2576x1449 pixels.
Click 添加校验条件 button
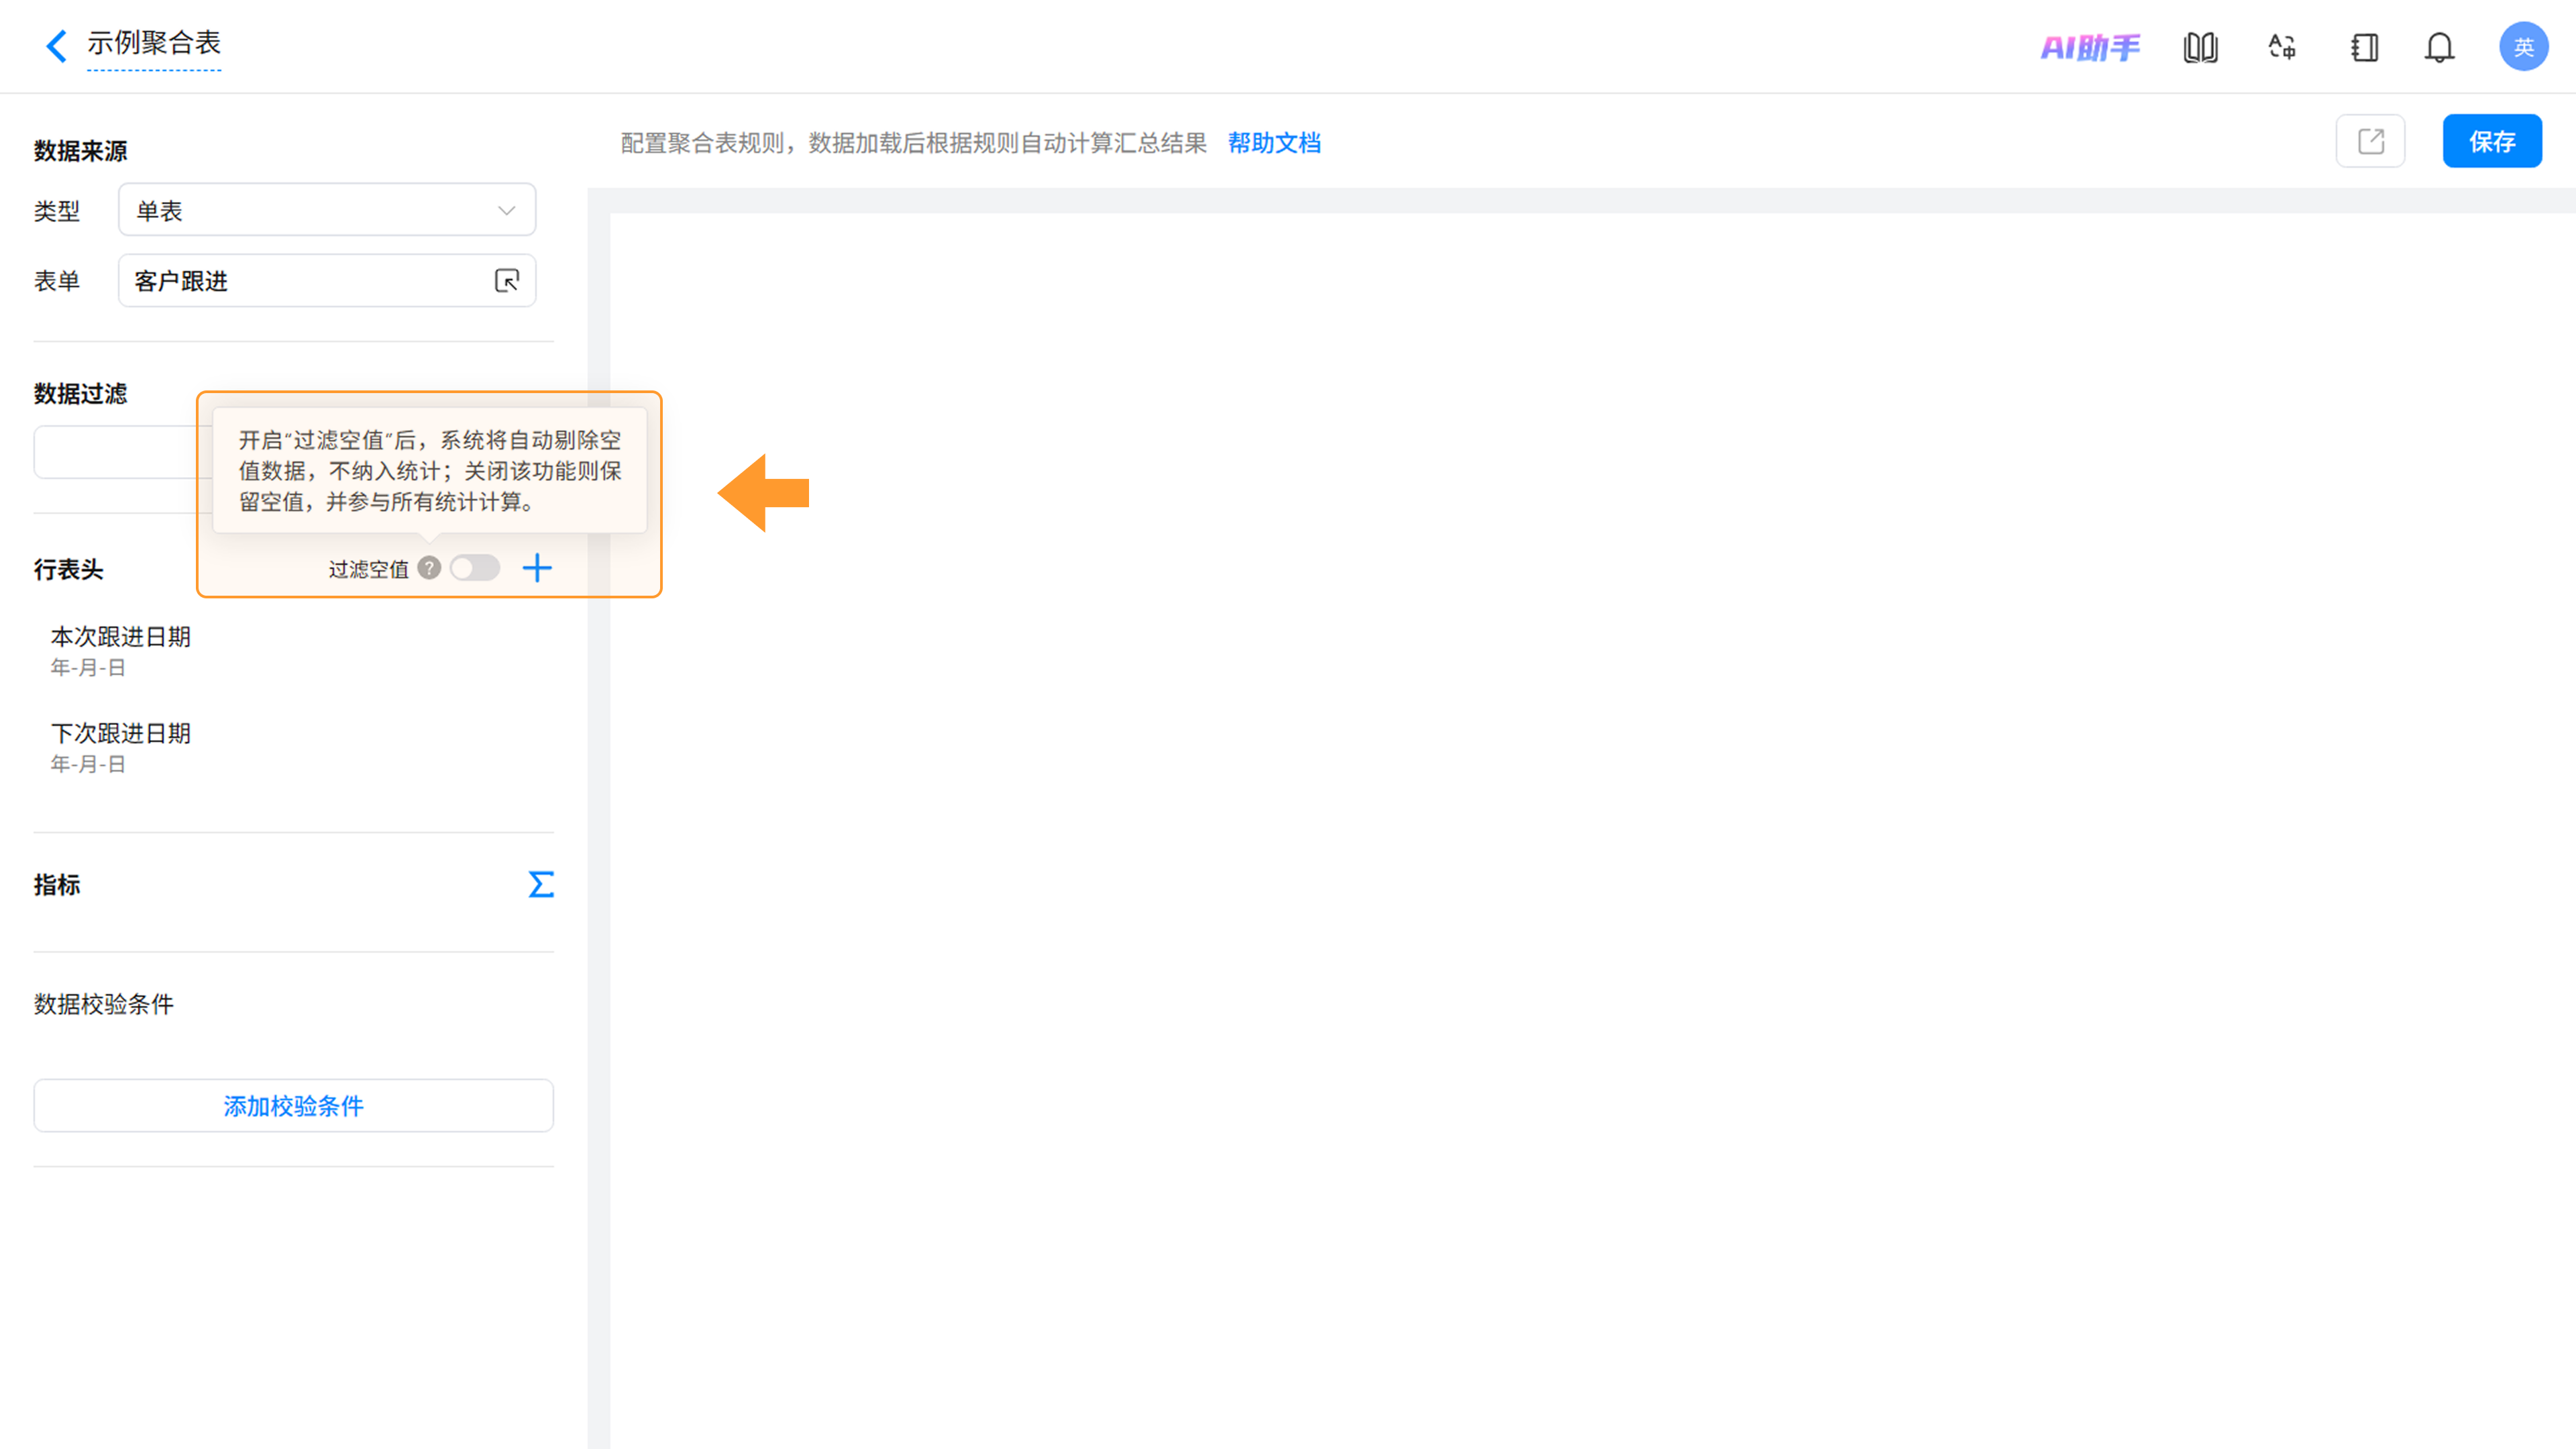tap(294, 1106)
